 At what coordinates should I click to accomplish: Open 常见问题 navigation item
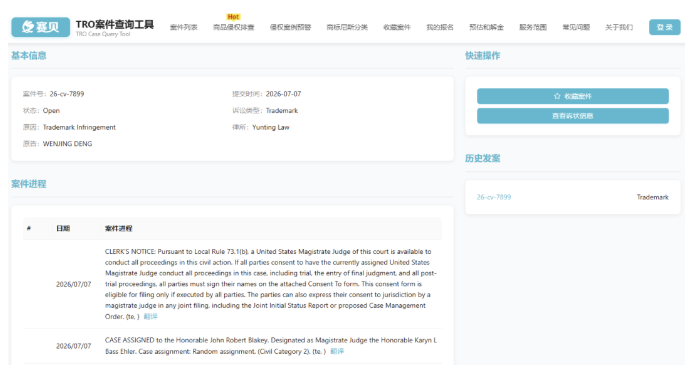(x=576, y=27)
